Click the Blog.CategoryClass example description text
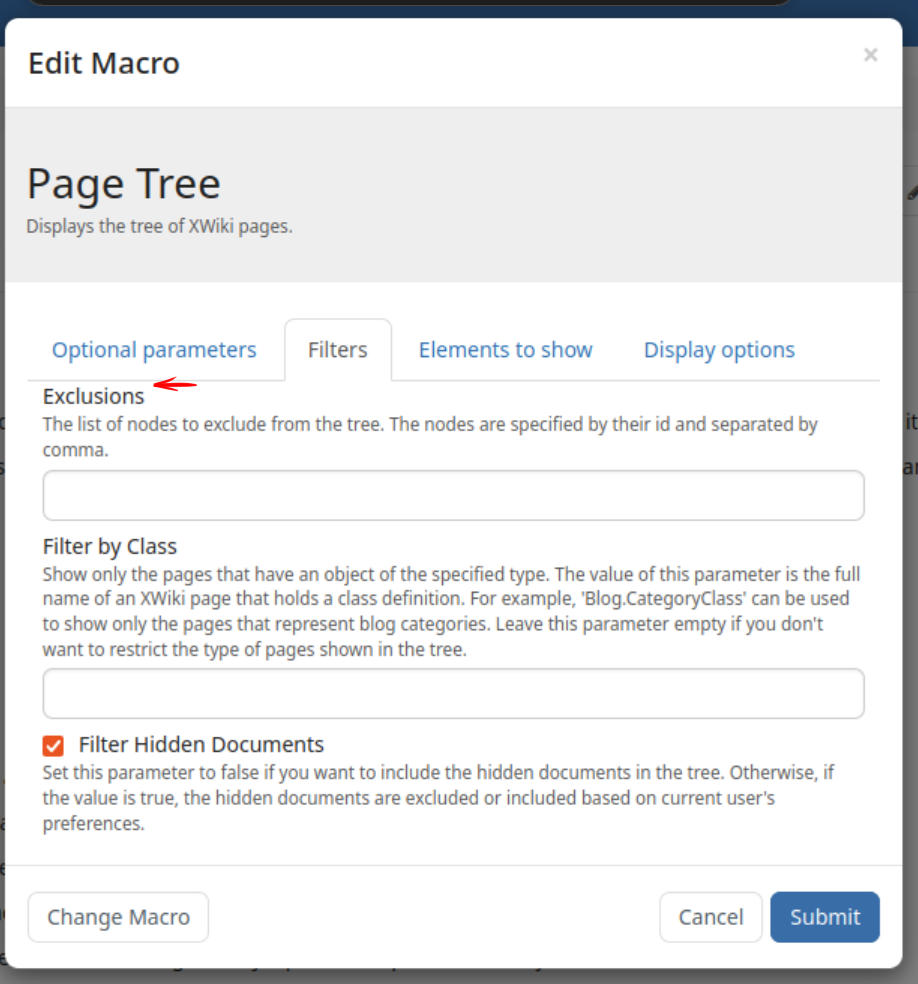The height and width of the screenshot is (984, 918). (450, 612)
